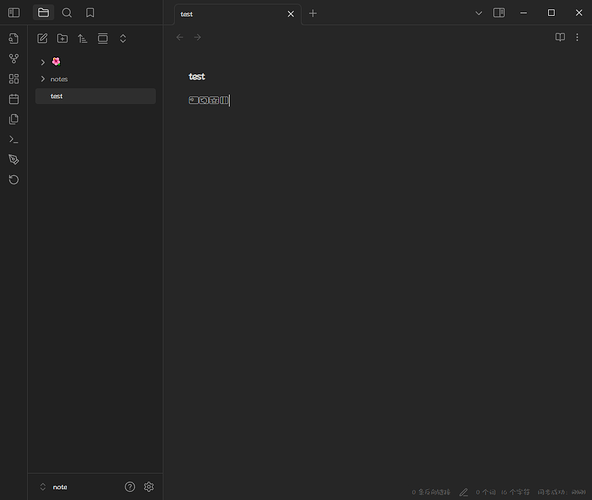Open settings with the gear icon
The image size is (592, 500).
pos(149,487)
